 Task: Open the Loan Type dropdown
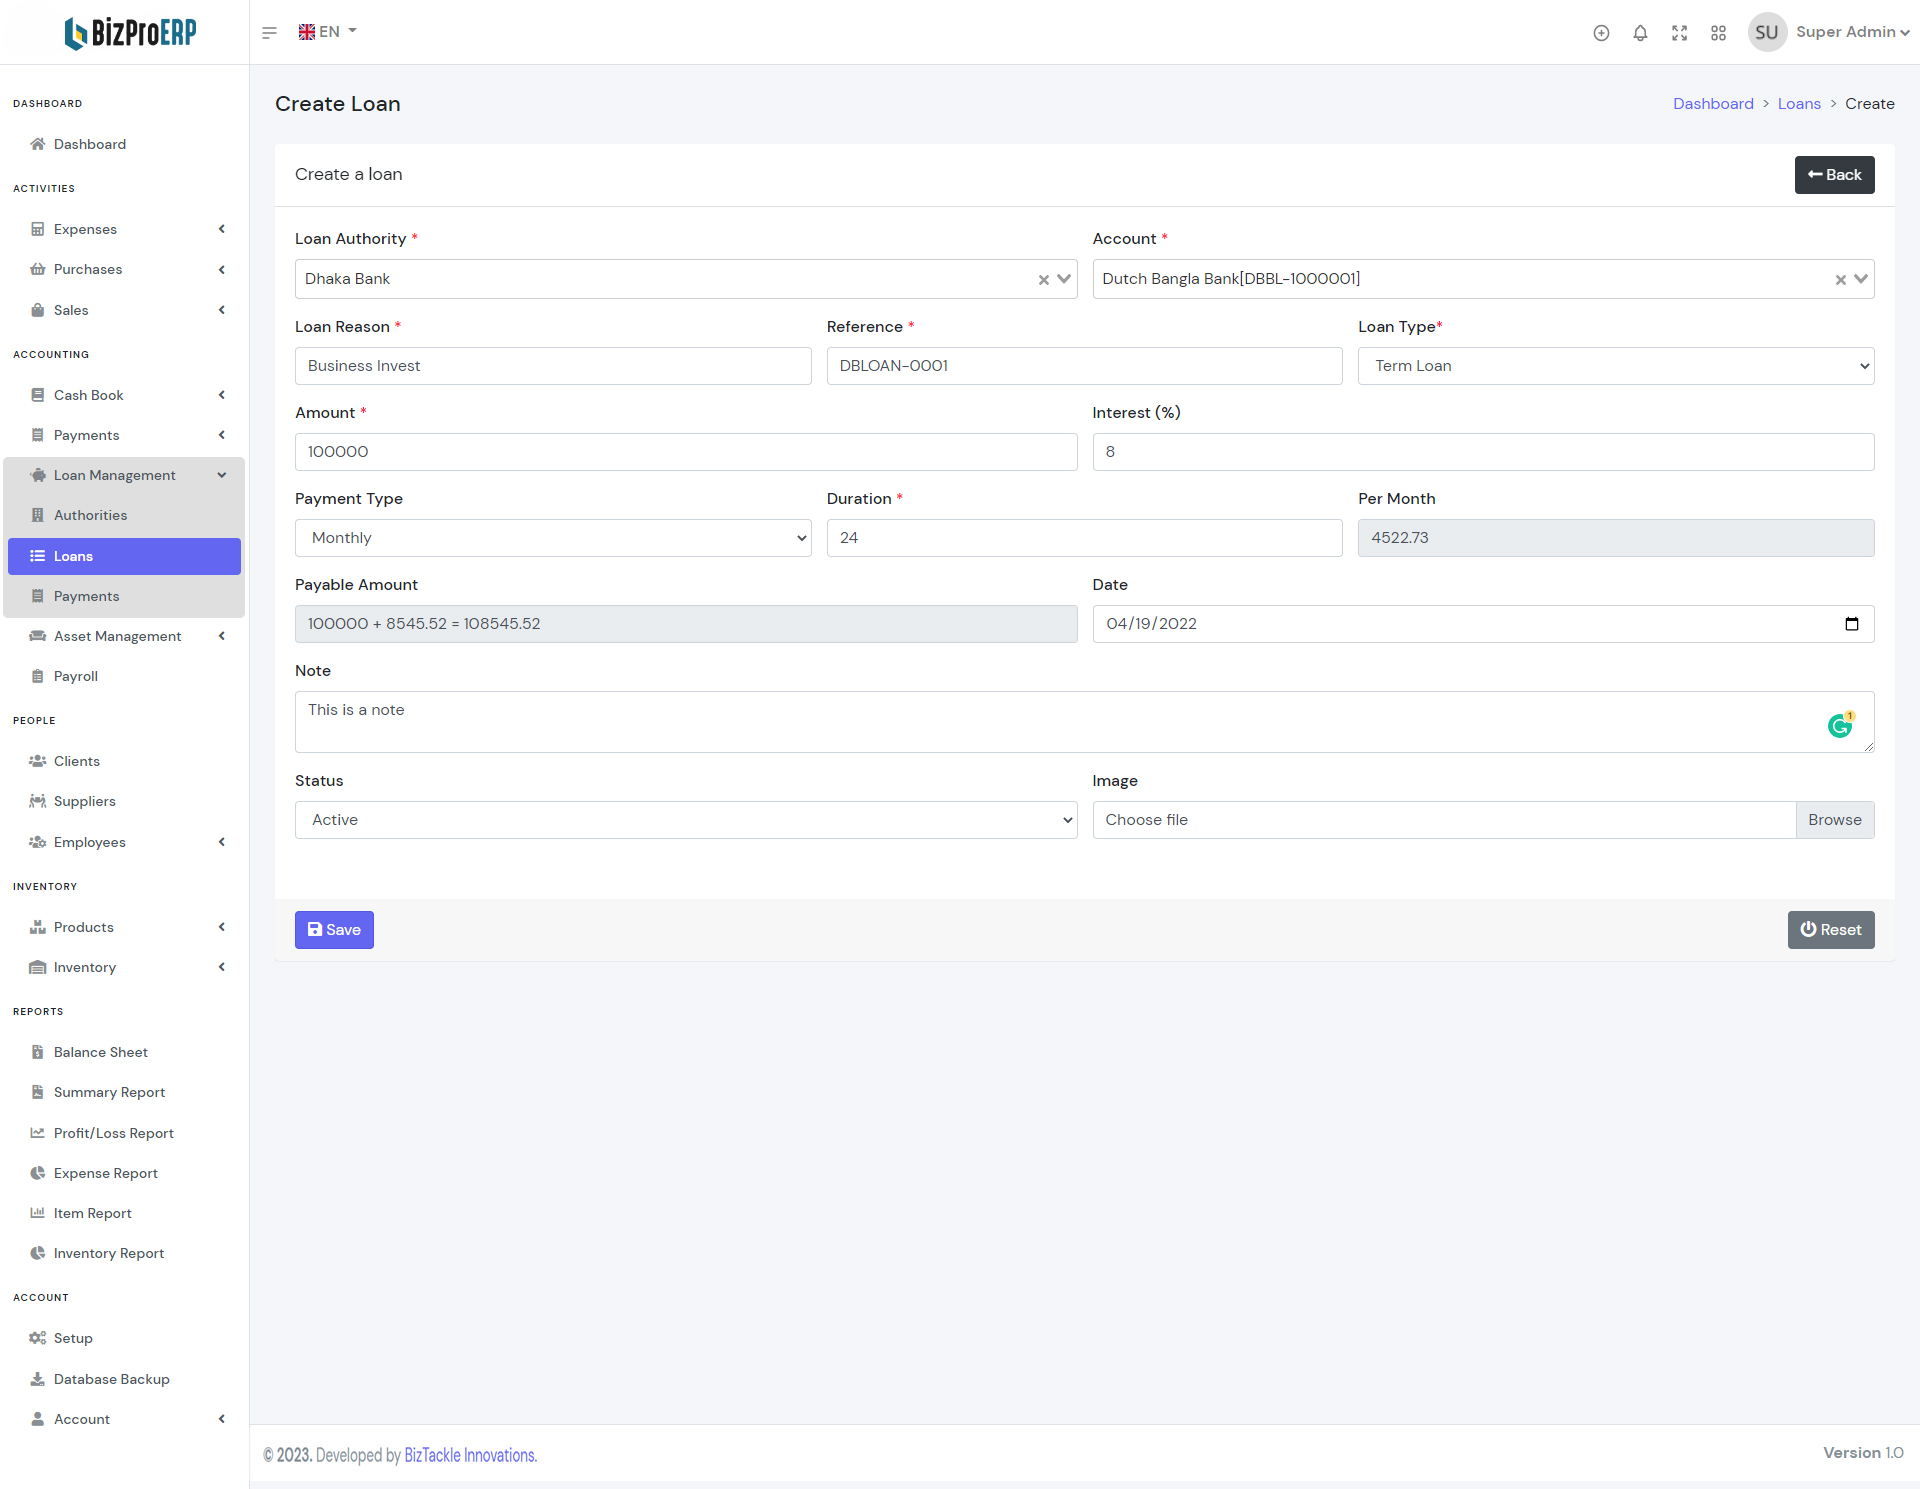(x=1615, y=366)
